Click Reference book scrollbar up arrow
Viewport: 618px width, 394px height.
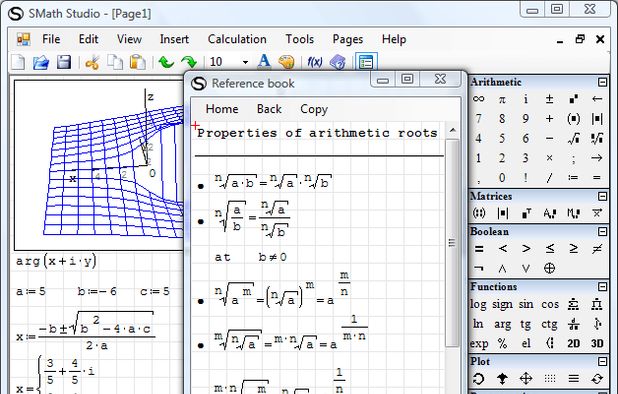tap(452, 130)
